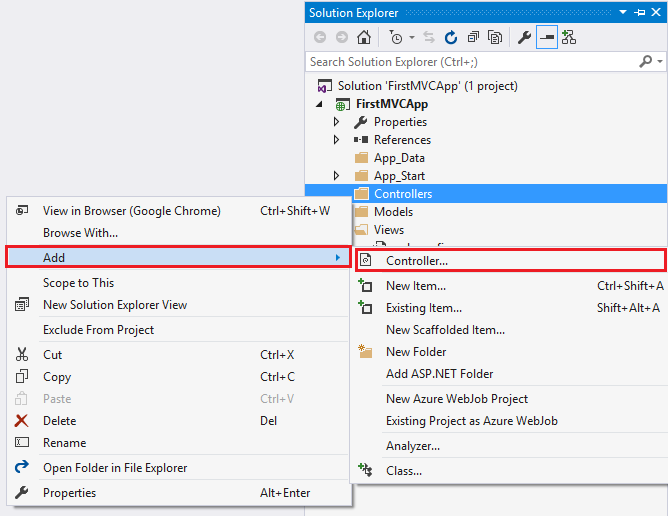Select Solution 'FirstMVCApp' node
This screenshot has width=668, height=516.
(x=427, y=86)
